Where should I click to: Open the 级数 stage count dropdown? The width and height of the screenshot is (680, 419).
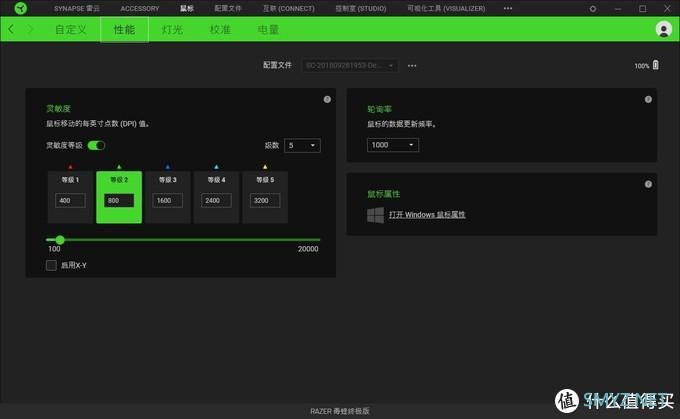(302, 145)
